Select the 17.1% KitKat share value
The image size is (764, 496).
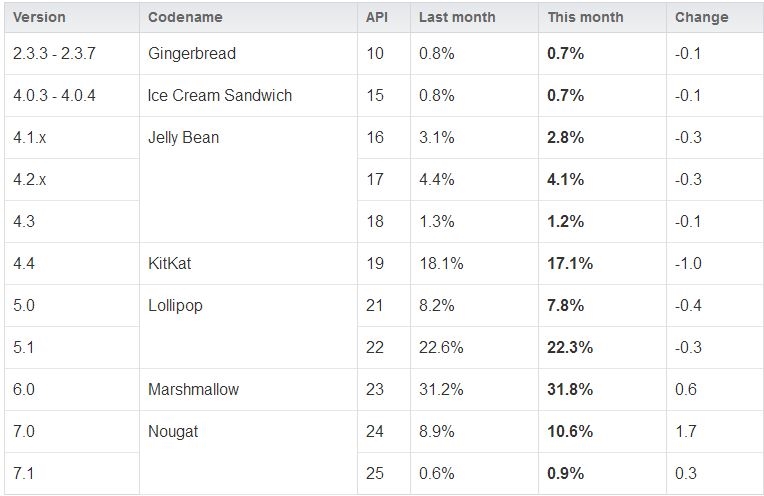(x=570, y=263)
